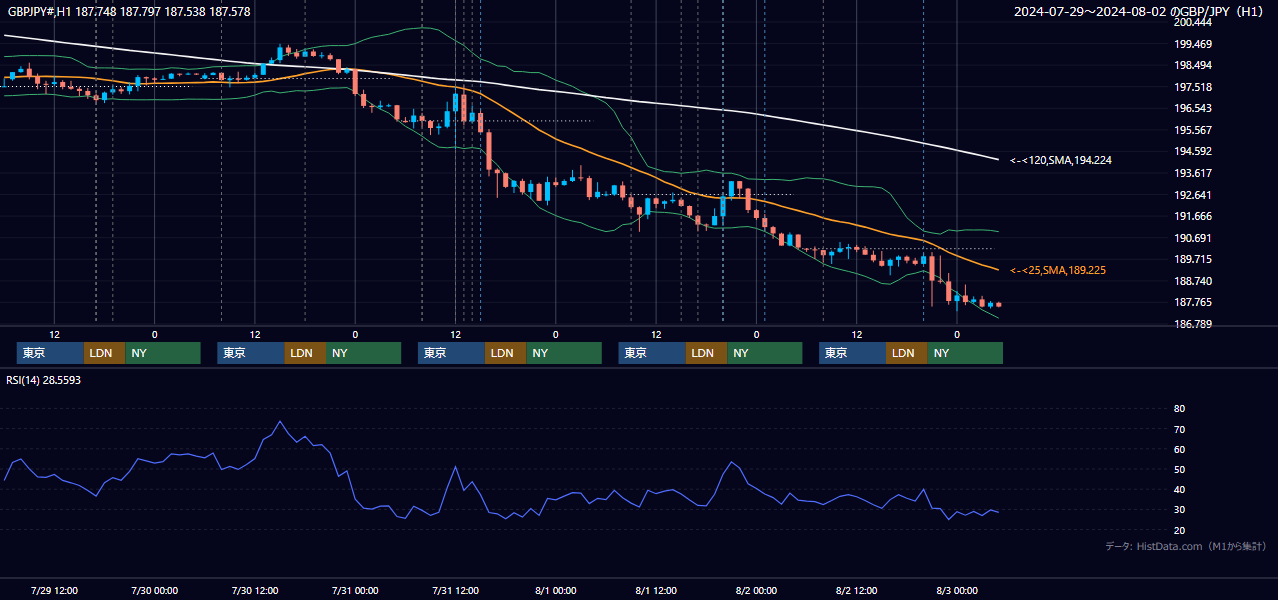Click the 200.444 price axis label
This screenshot has width=1278, height=600.
click(1193, 22)
